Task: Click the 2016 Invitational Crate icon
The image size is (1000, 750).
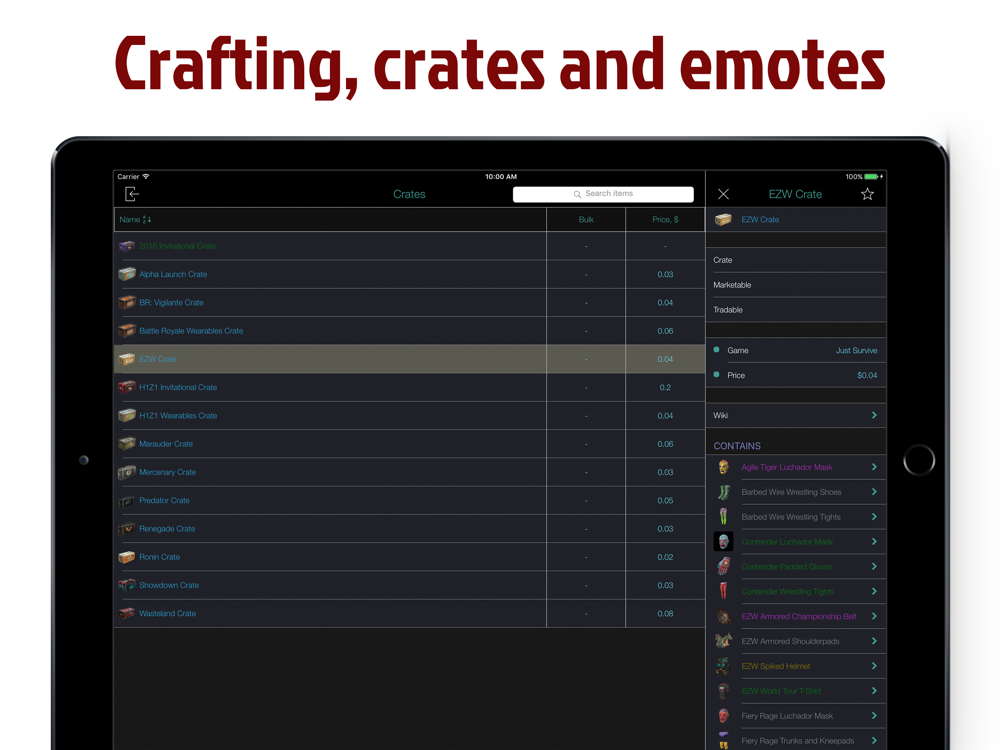Action: pyautogui.click(x=127, y=246)
